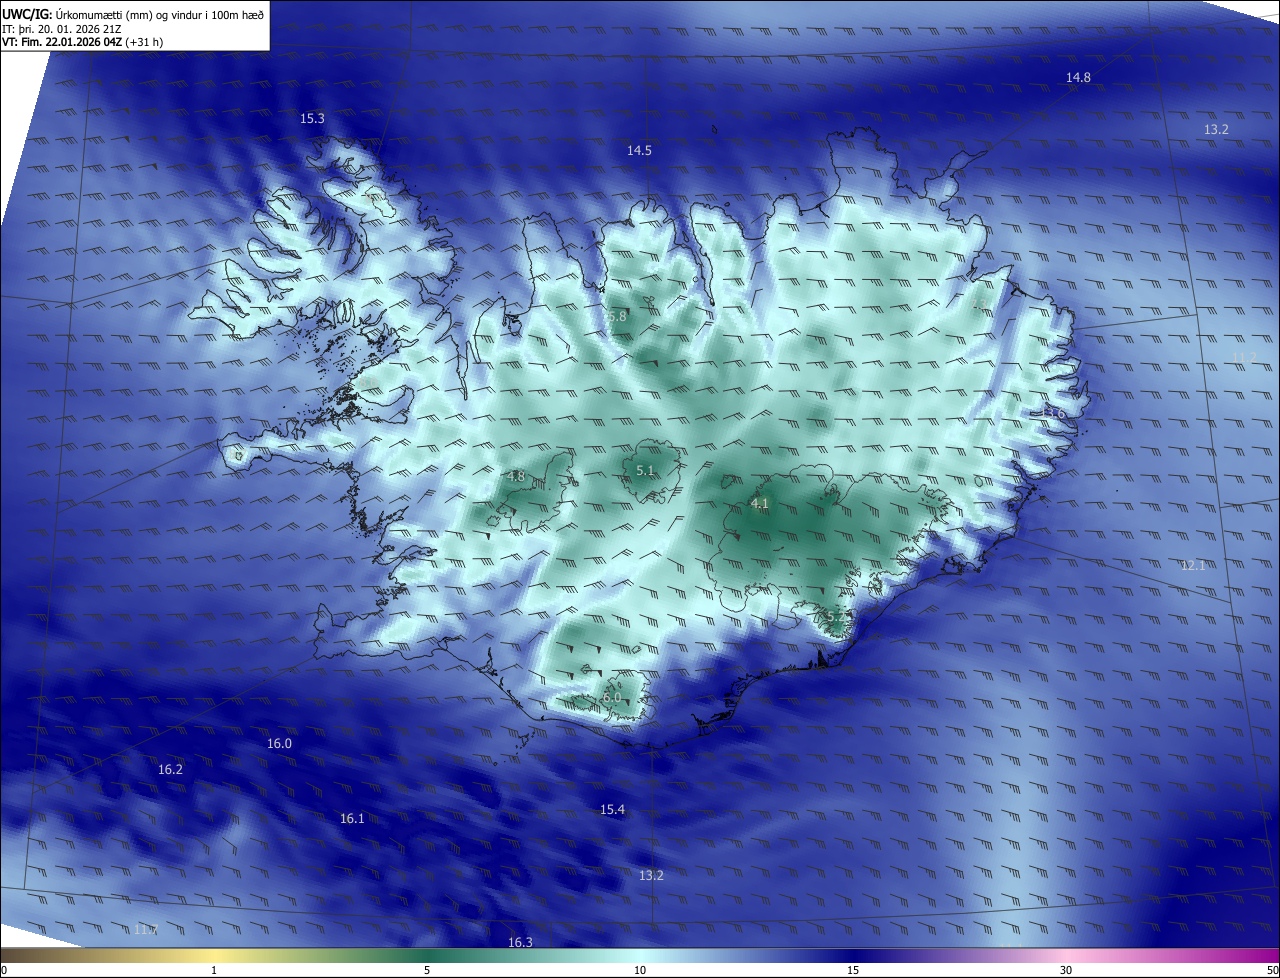The image size is (1280, 978).
Task: Click the 11.7 value near the bottom-left corner
Action: coord(146,929)
